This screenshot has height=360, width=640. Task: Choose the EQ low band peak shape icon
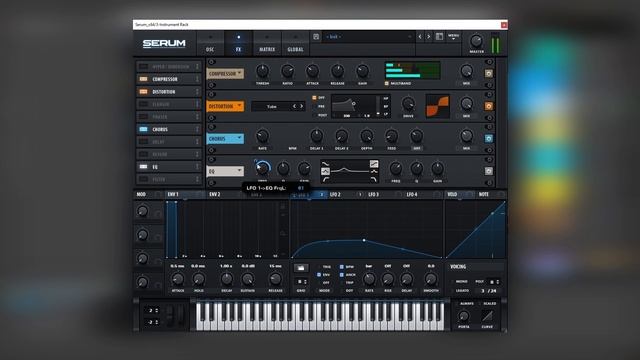point(325,171)
